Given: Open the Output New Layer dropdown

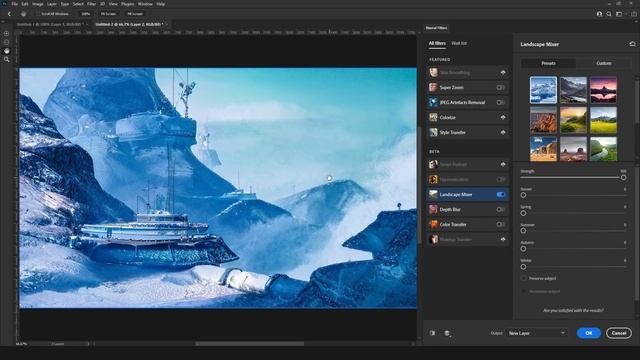Looking at the screenshot, I should (537, 333).
